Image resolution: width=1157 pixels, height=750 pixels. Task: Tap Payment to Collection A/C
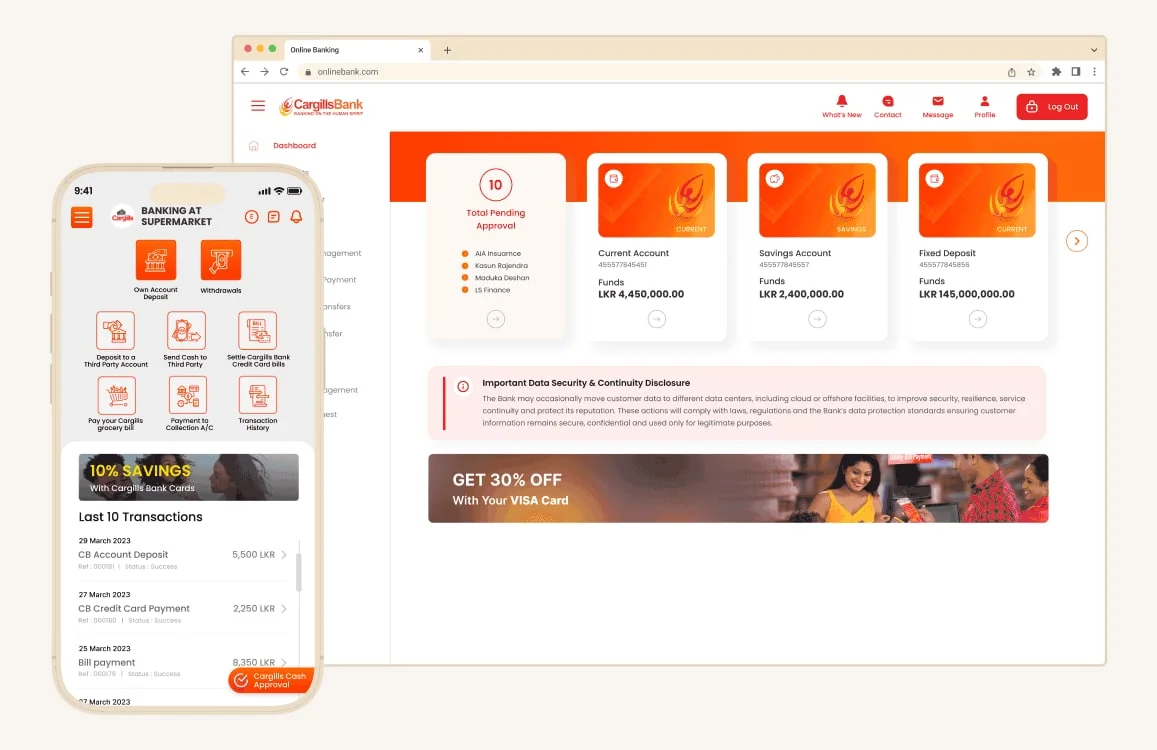click(x=187, y=395)
